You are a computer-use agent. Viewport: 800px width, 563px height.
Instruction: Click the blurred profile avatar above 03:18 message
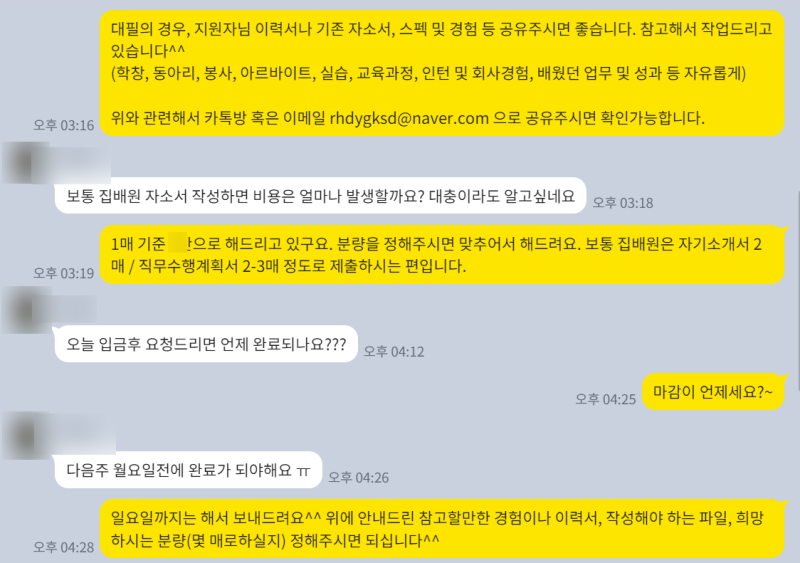26,163
